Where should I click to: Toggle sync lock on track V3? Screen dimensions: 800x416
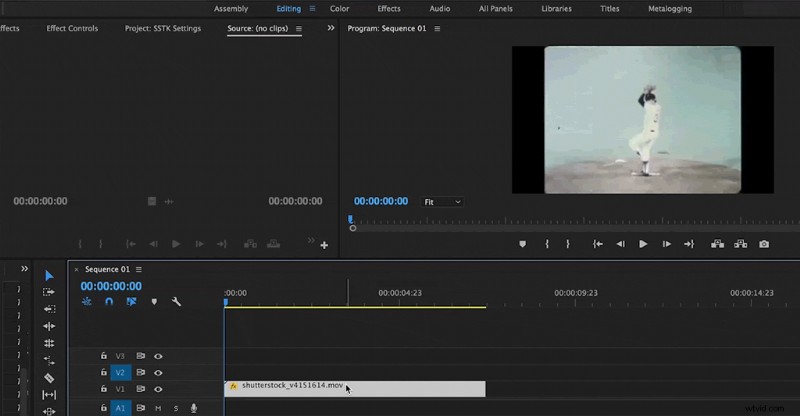click(140, 356)
